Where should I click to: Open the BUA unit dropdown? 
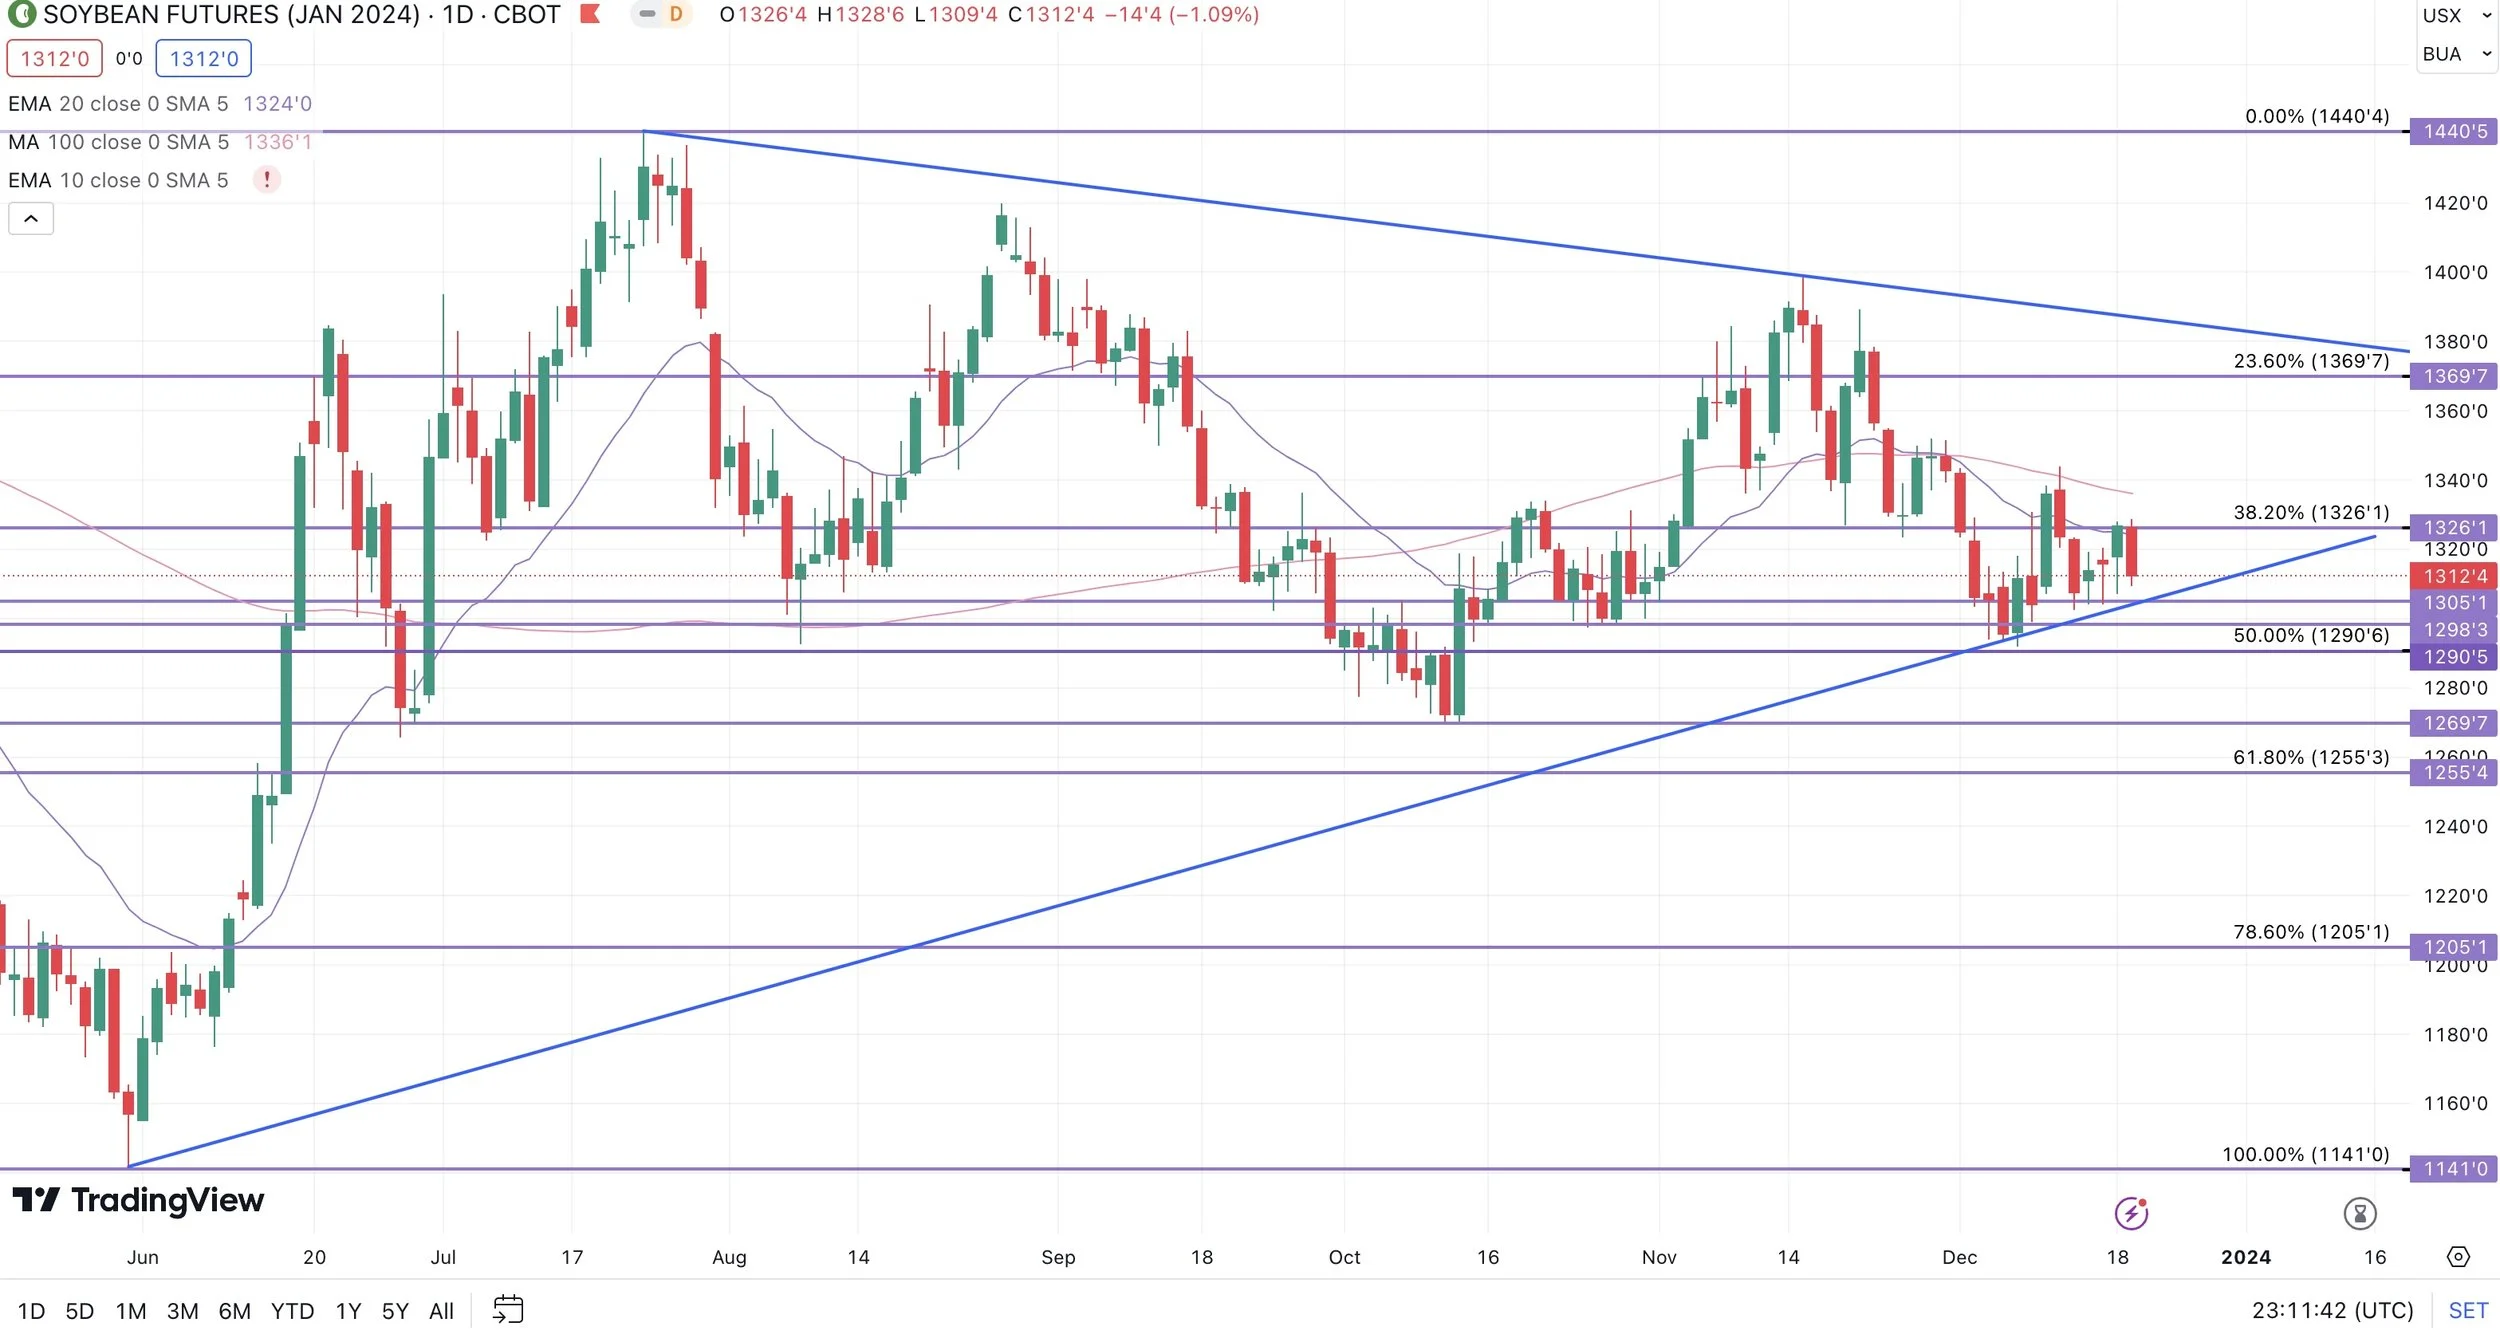coord(2456,54)
